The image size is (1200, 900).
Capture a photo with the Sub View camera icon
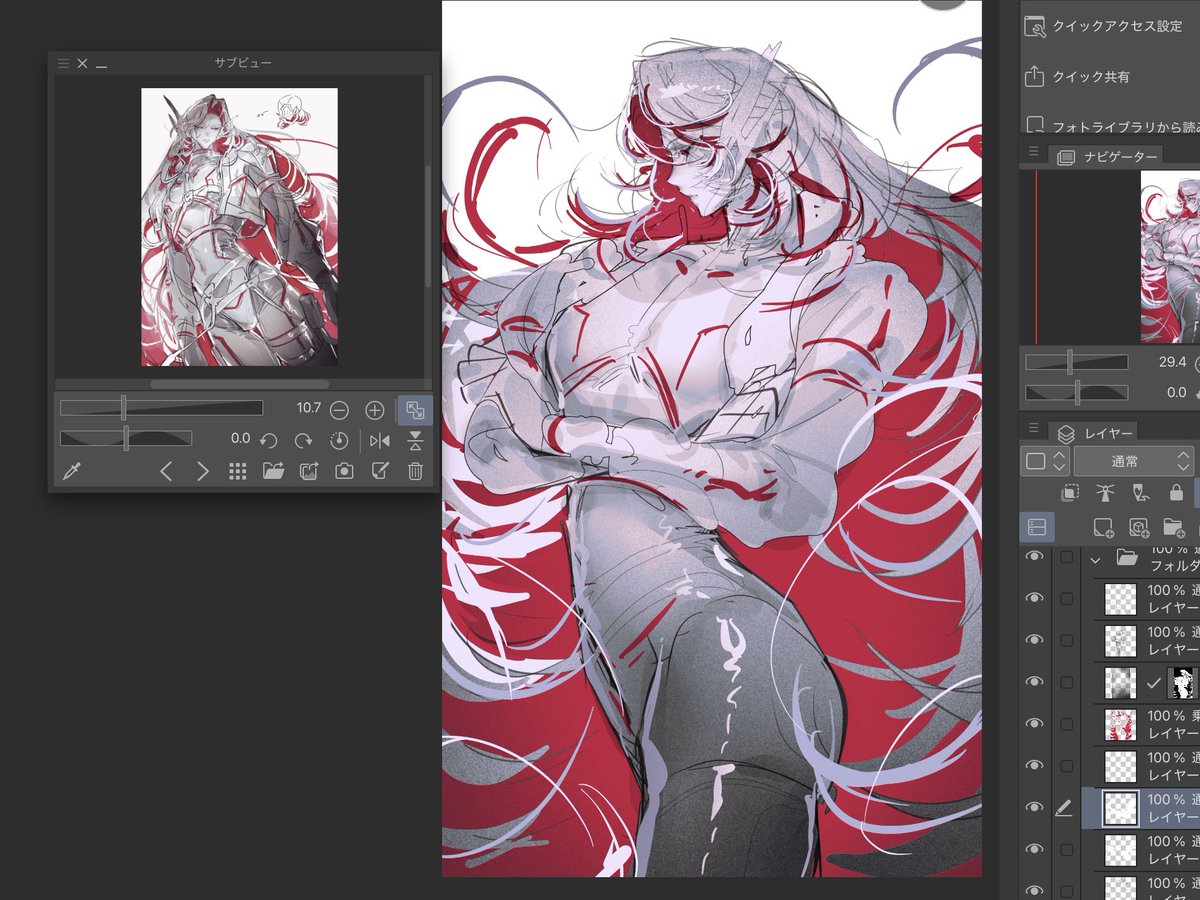click(x=344, y=471)
